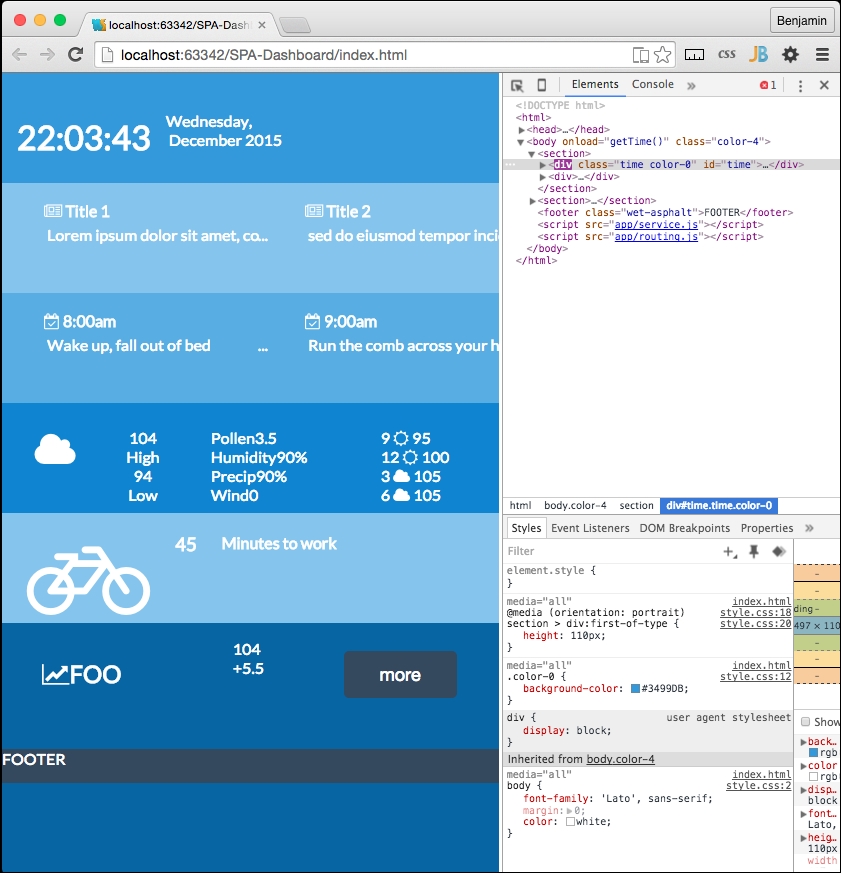Viewport: 841px width, 873px height.
Task: Click the newspaper icon beside Title 2
Action: (x=314, y=211)
